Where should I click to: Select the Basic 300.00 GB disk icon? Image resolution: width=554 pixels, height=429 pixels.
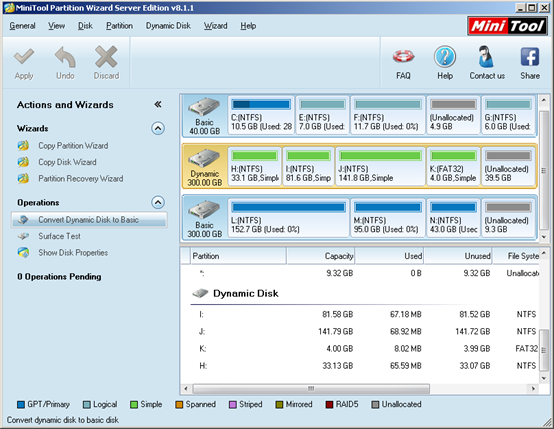tap(204, 210)
